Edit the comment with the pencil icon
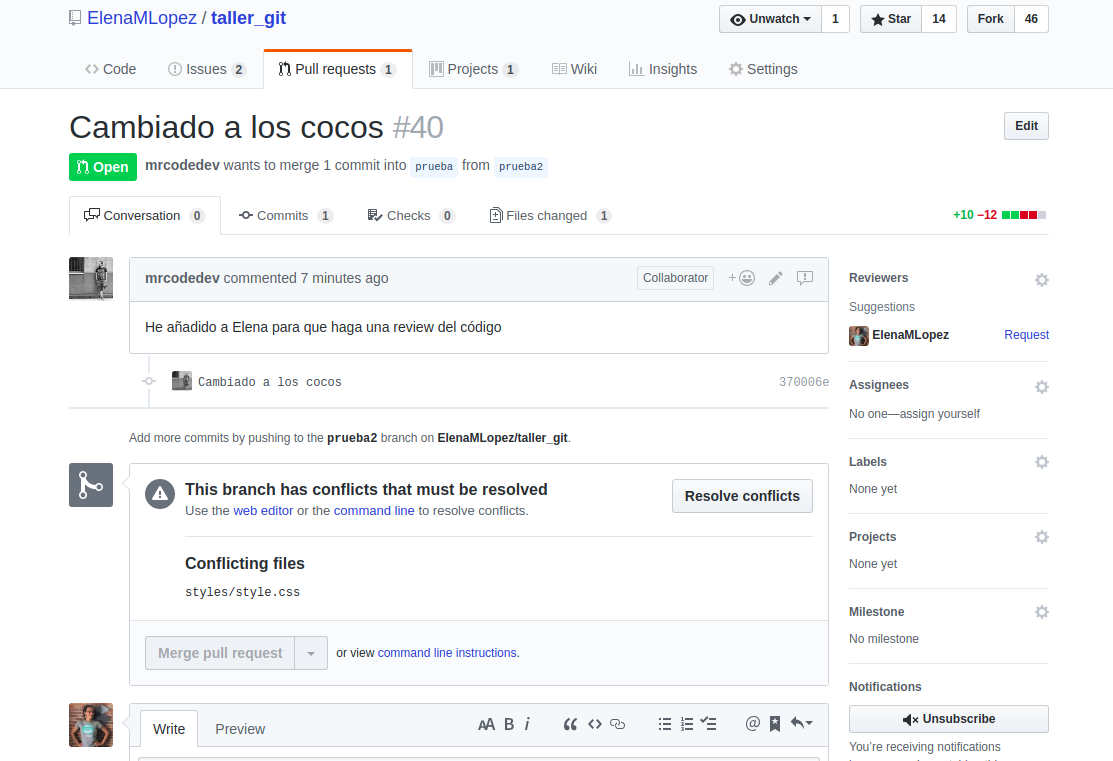1113x761 pixels. point(776,278)
